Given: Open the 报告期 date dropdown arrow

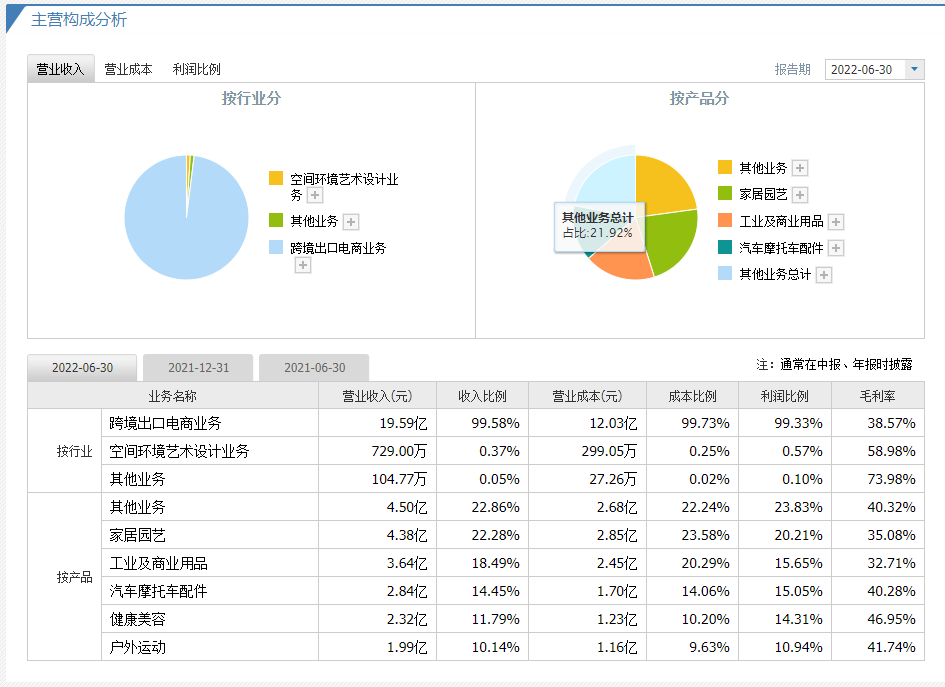Looking at the screenshot, I should (914, 69).
